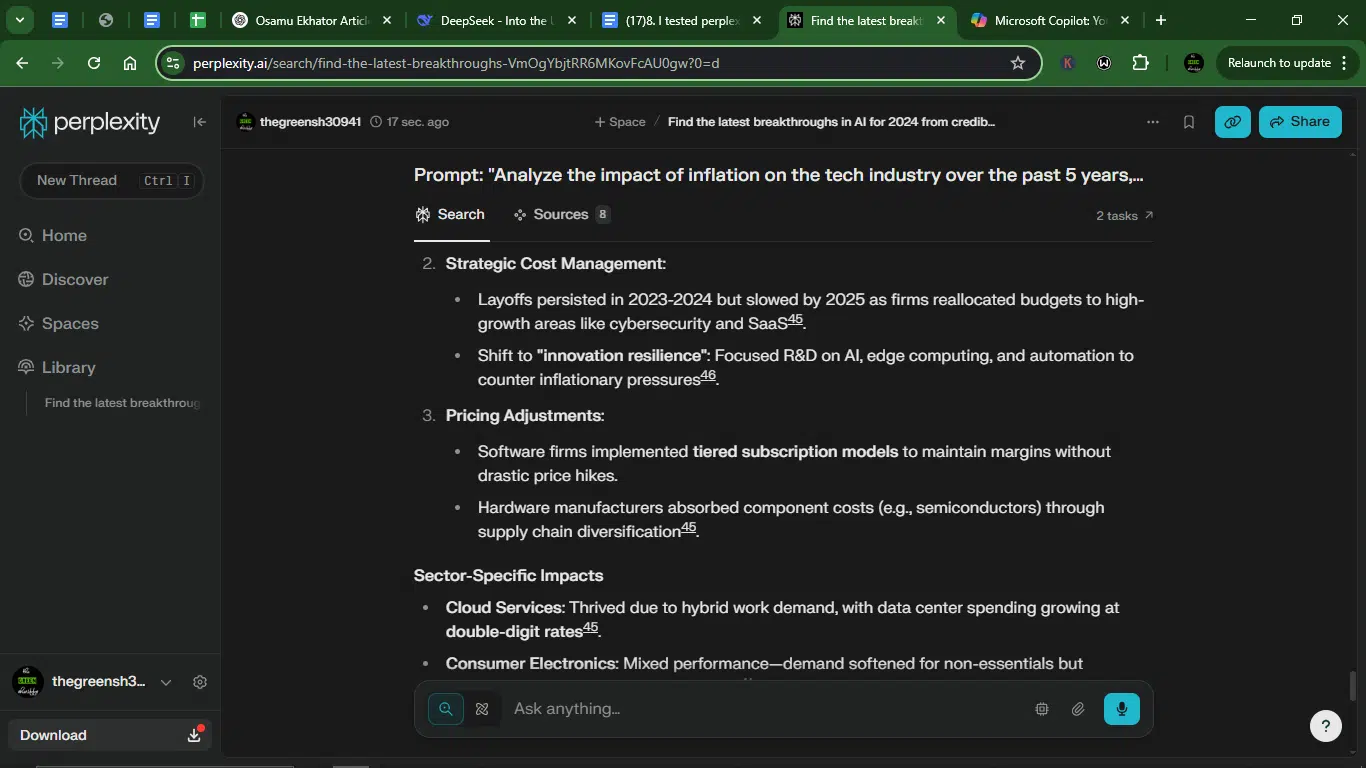
Task: Add thread to a Space
Action: point(620,122)
